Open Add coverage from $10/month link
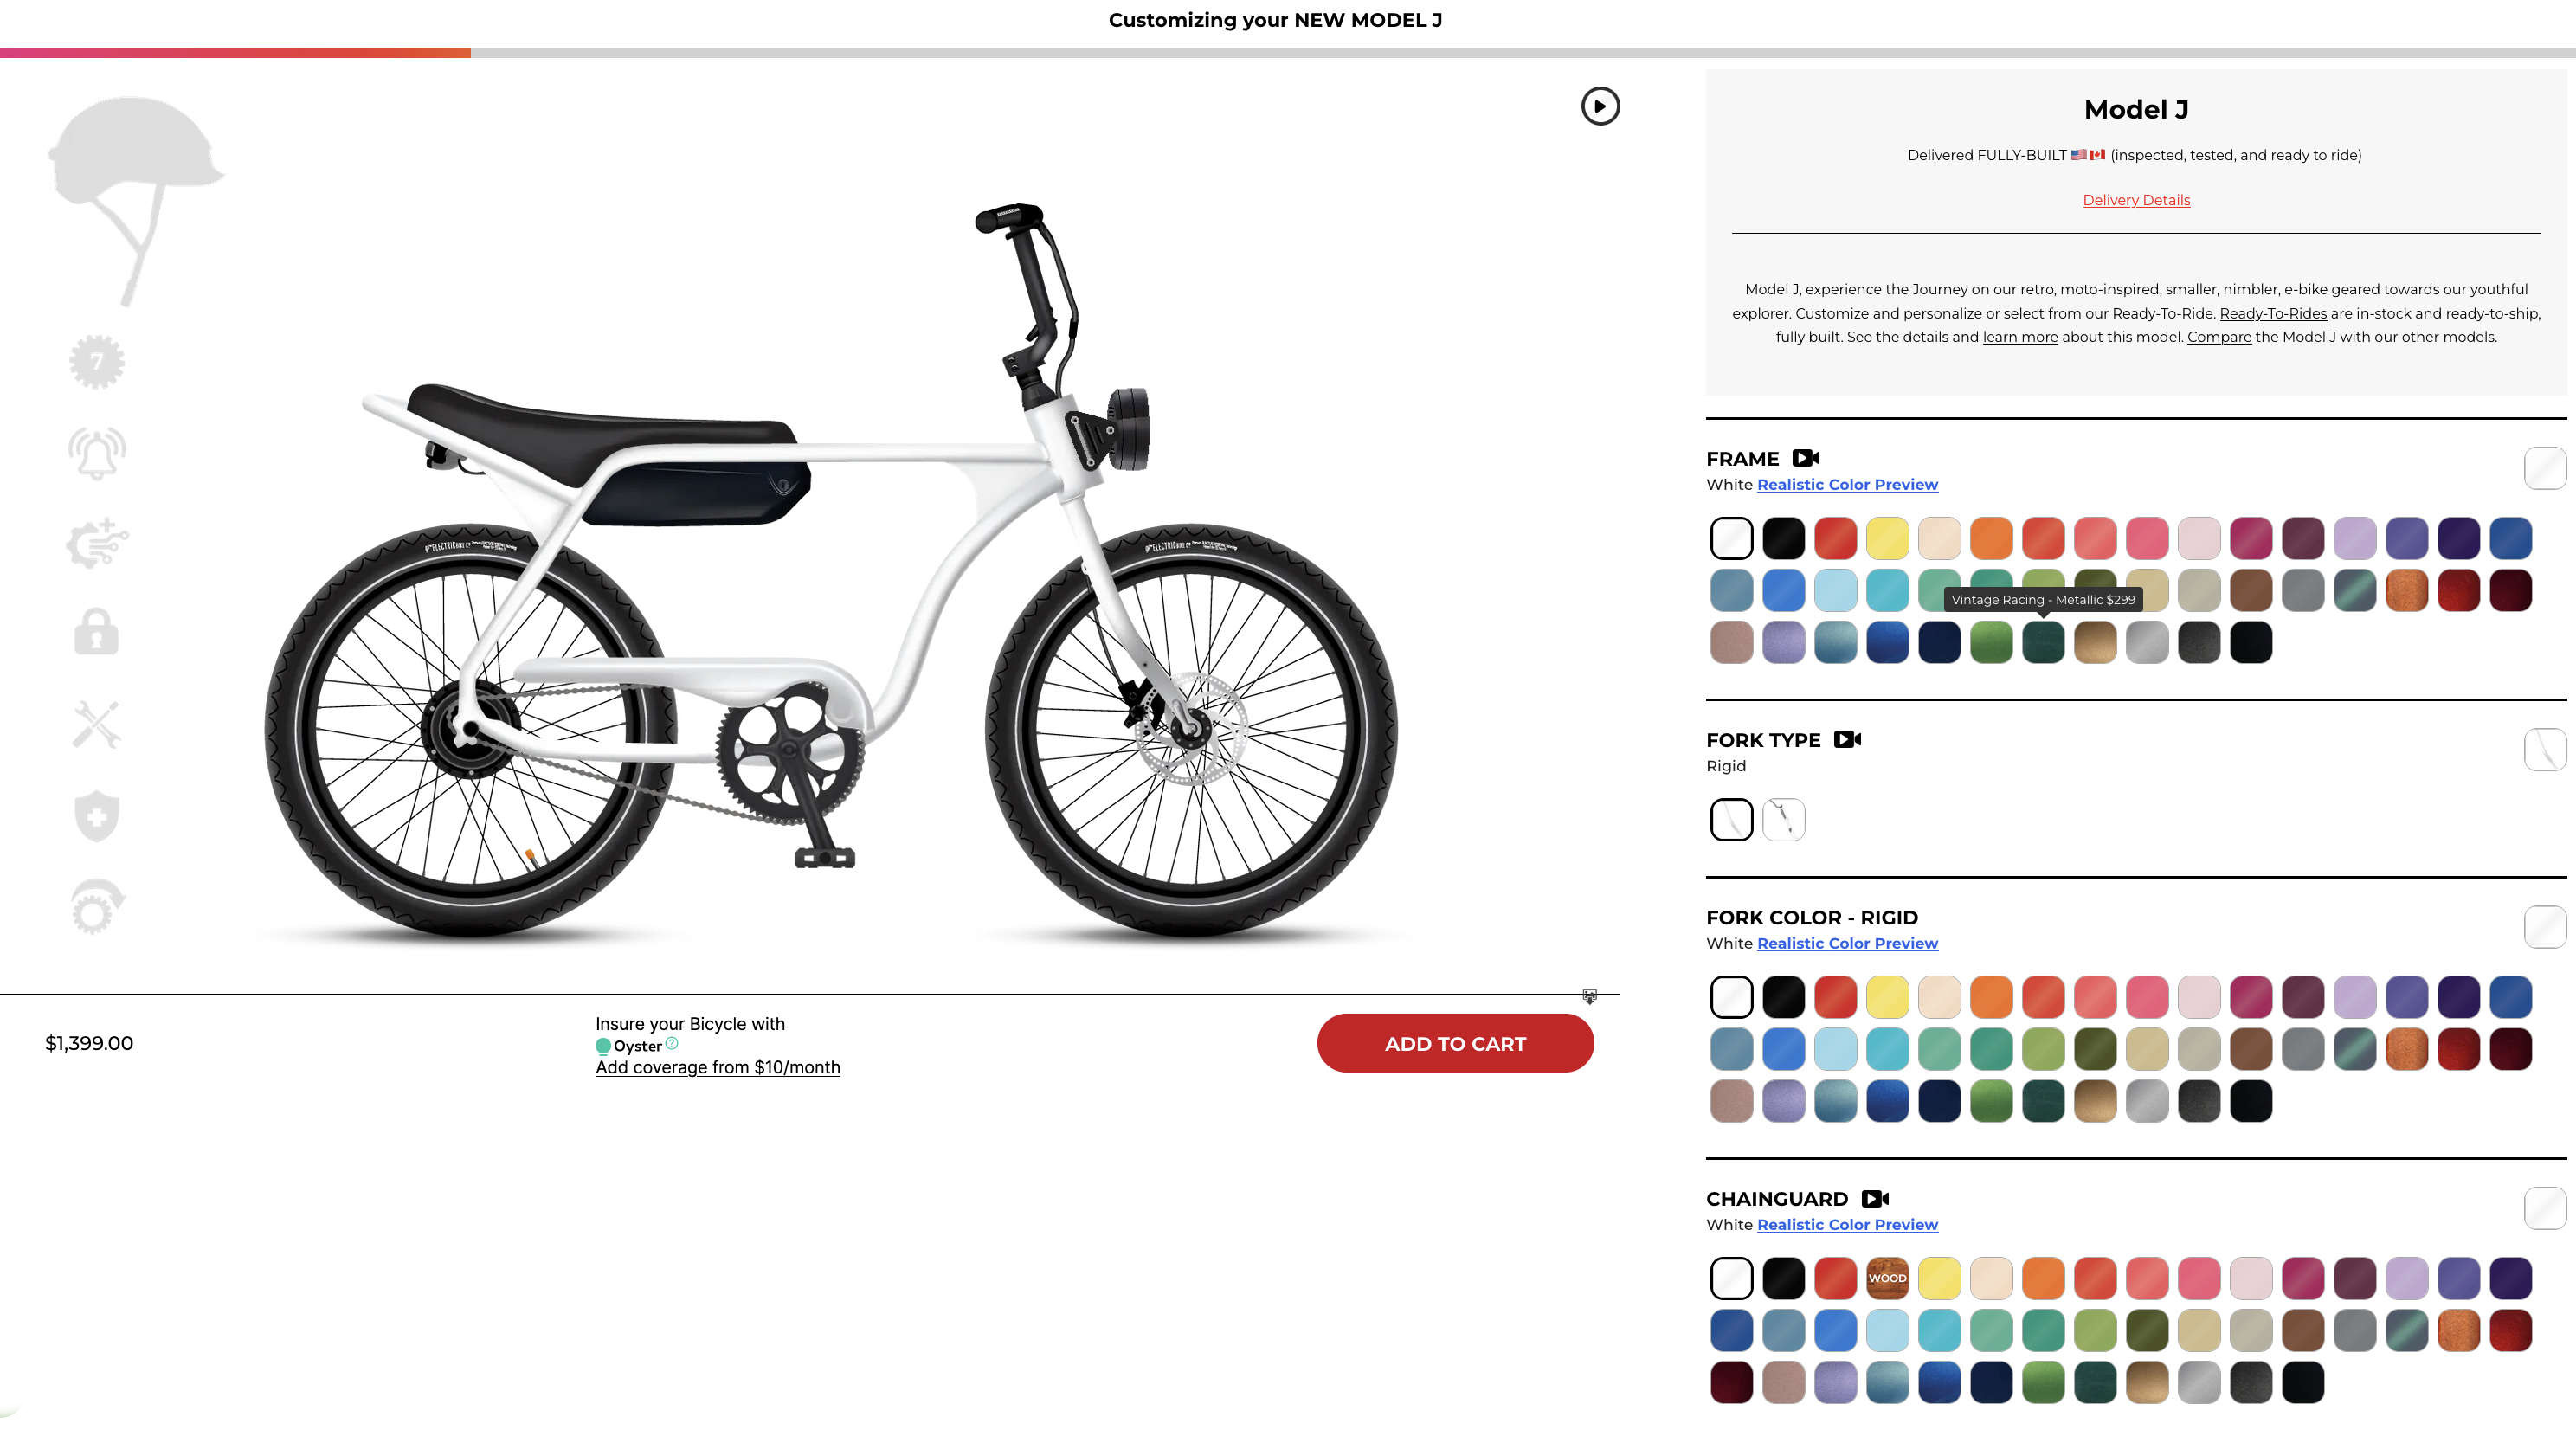This screenshot has height=1430, width=2576. click(x=717, y=1067)
